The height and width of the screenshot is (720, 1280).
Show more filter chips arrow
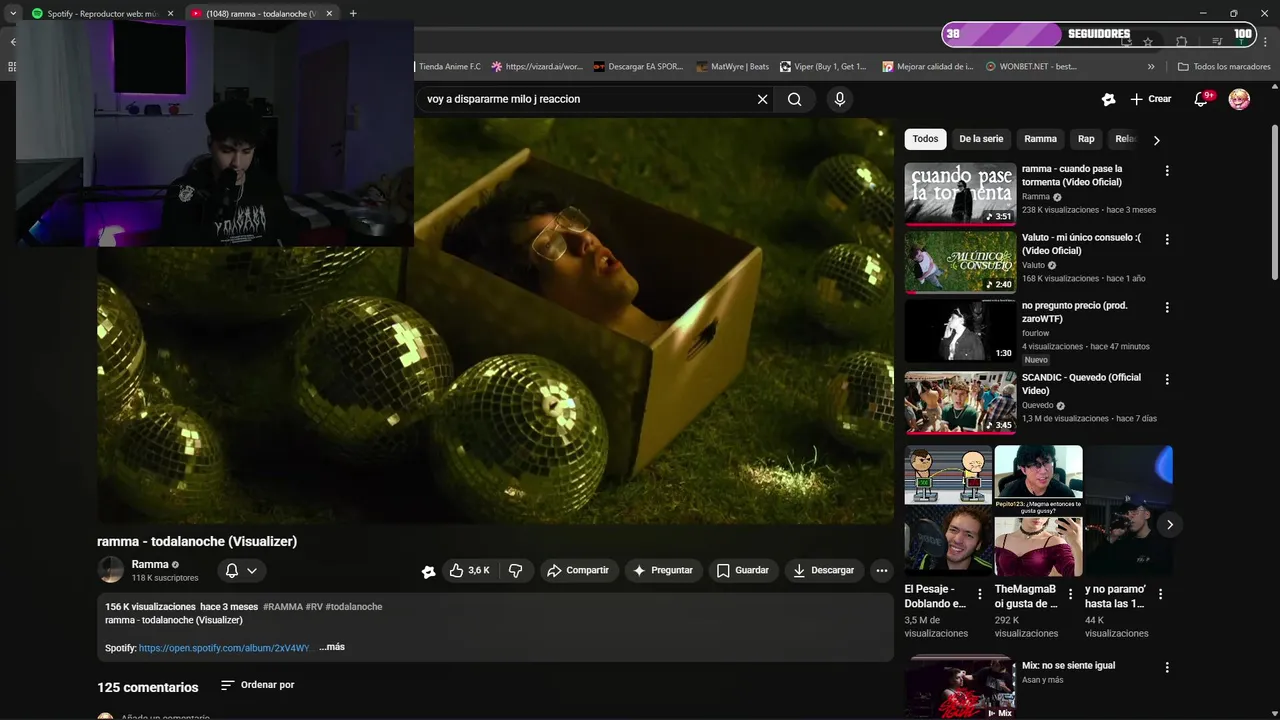coord(1156,140)
